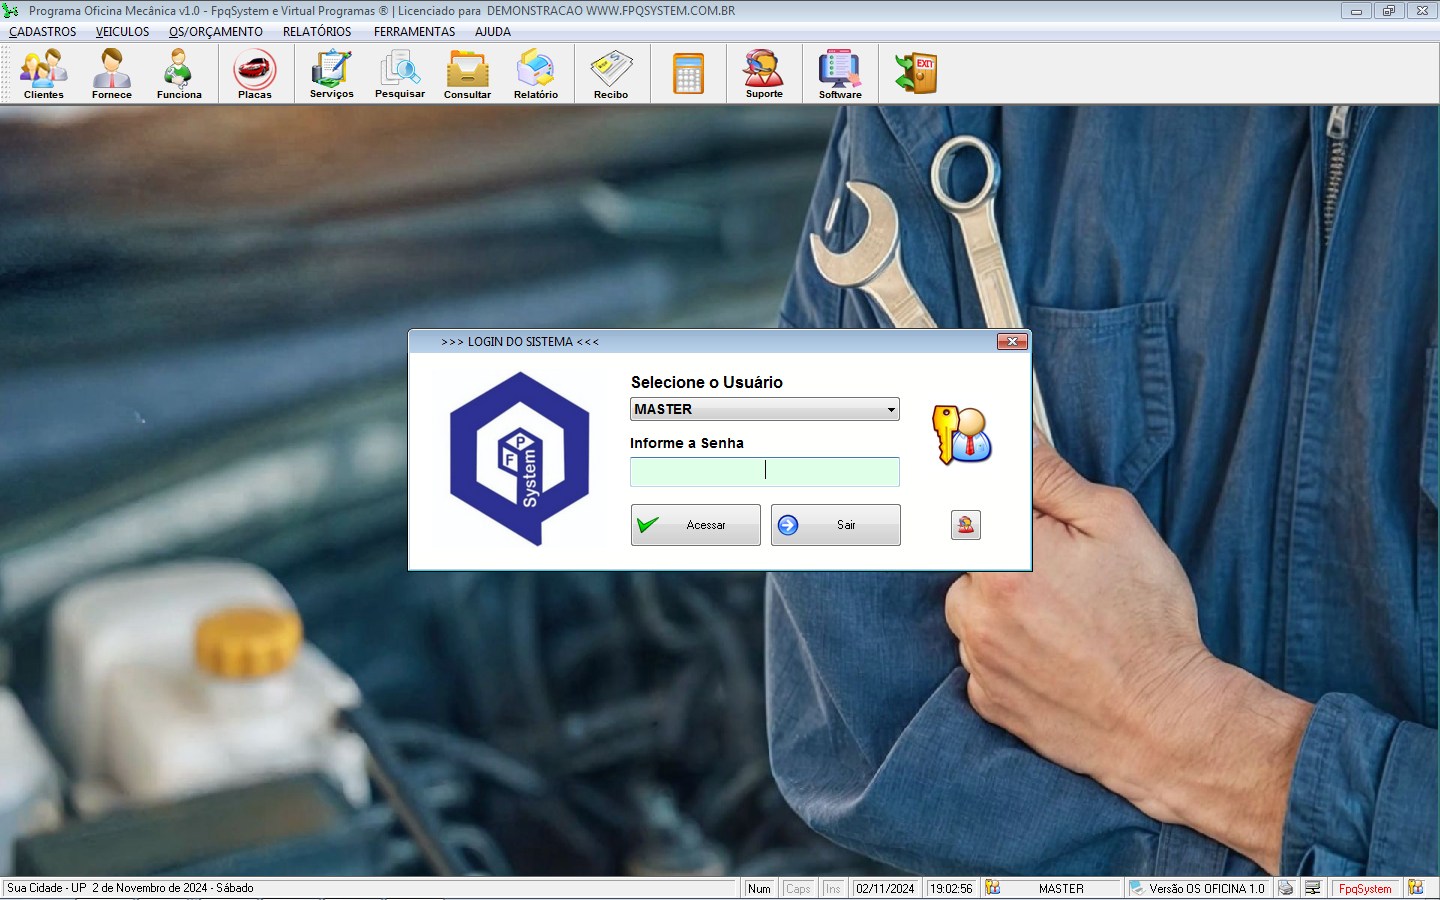Open the Serviços toolbar icon
The image size is (1440, 900).
tap(332, 74)
